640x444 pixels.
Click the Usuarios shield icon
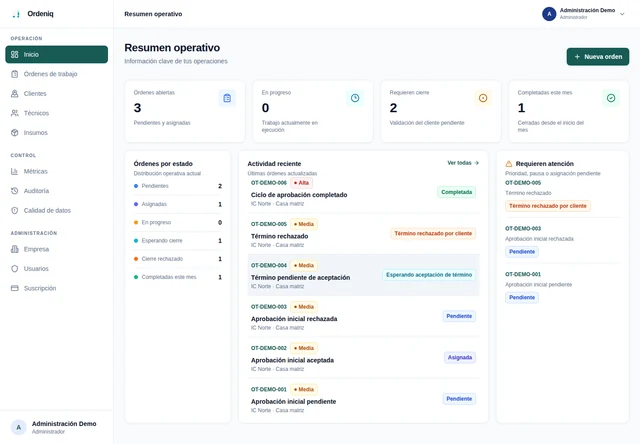pos(15,269)
